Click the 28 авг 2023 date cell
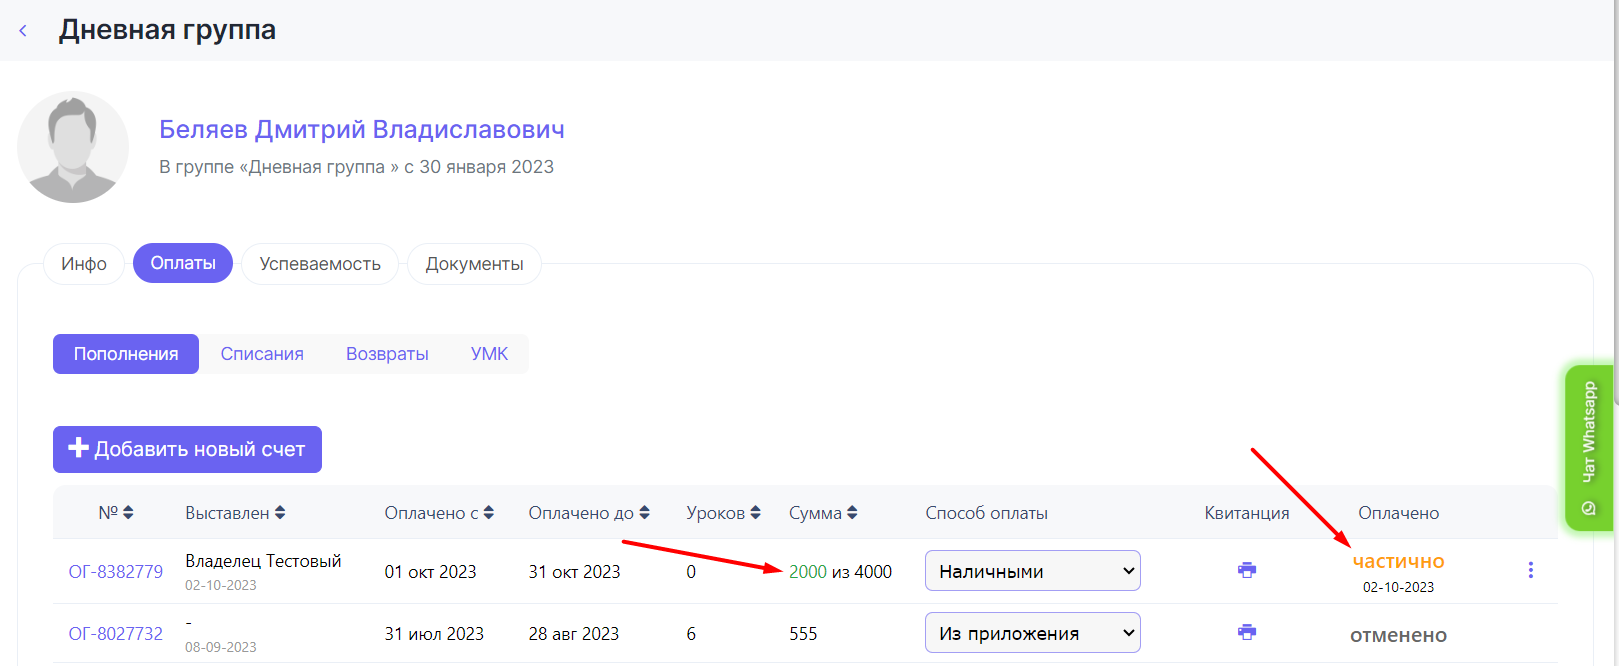Screen dimensions: 1619x666 [x=574, y=634]
